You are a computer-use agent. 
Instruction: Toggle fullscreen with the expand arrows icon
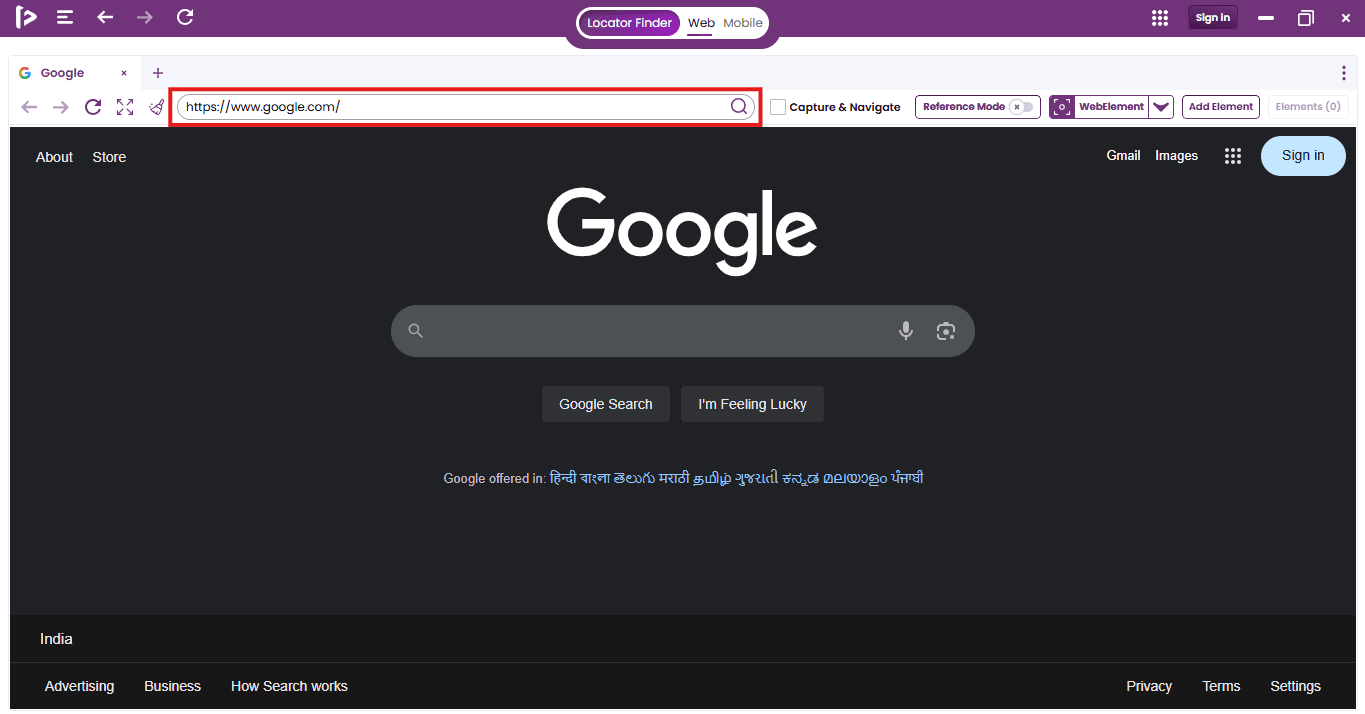coord(125,107)
